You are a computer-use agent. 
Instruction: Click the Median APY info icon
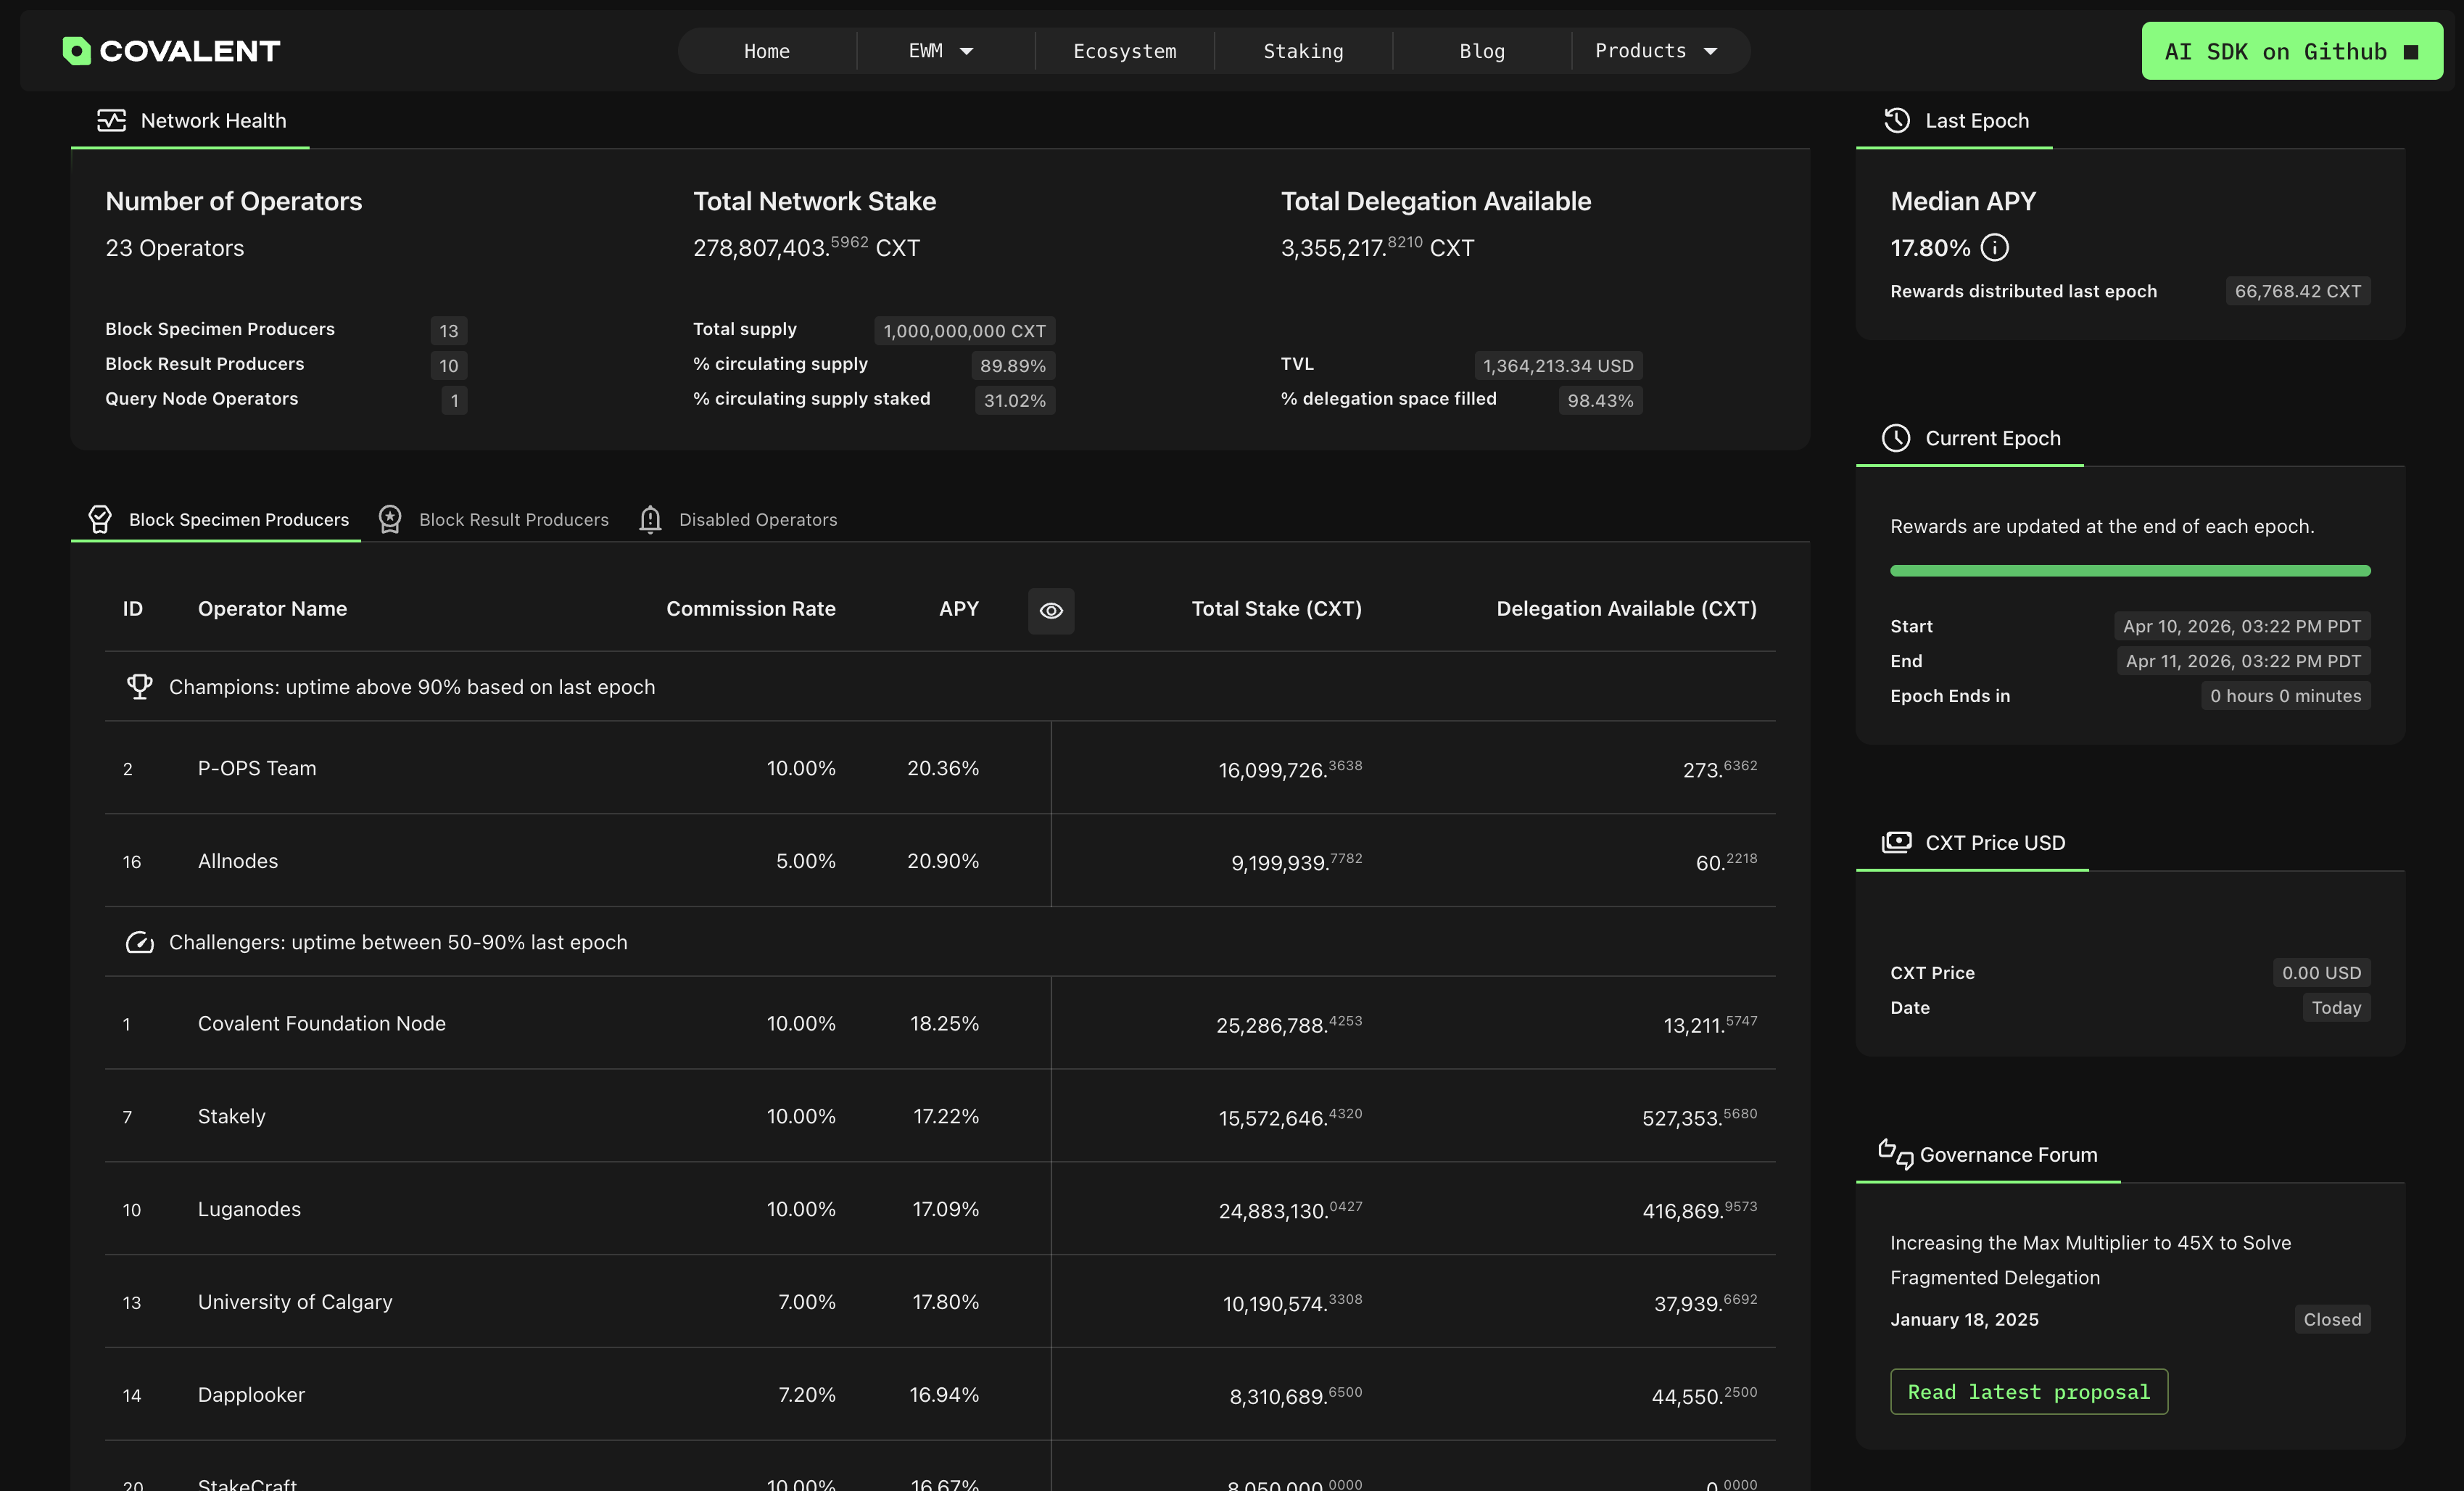pos(1994,248)
